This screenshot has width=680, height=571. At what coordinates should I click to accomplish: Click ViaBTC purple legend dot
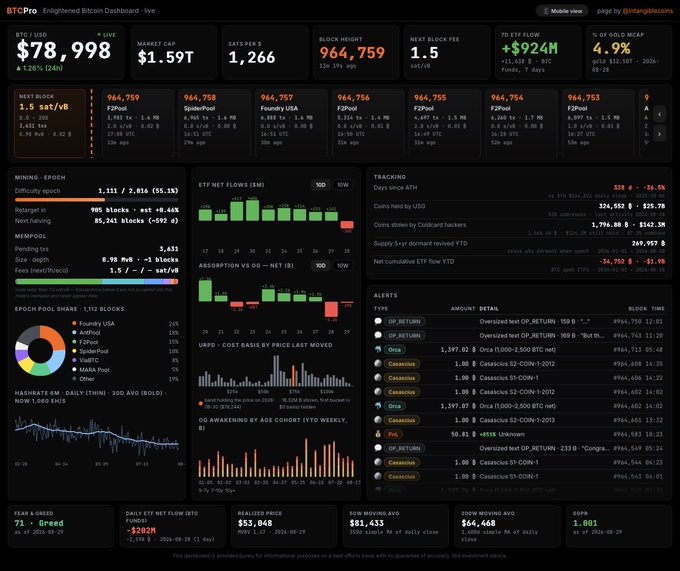click(74, 360)
